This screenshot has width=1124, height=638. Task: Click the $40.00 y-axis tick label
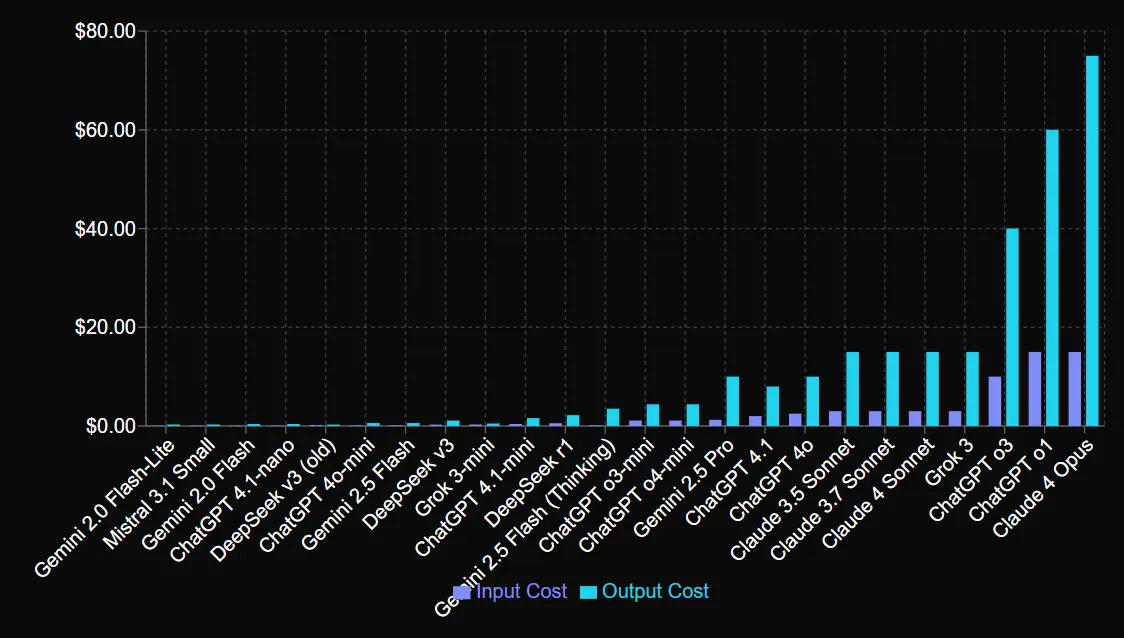click(105, 229)
